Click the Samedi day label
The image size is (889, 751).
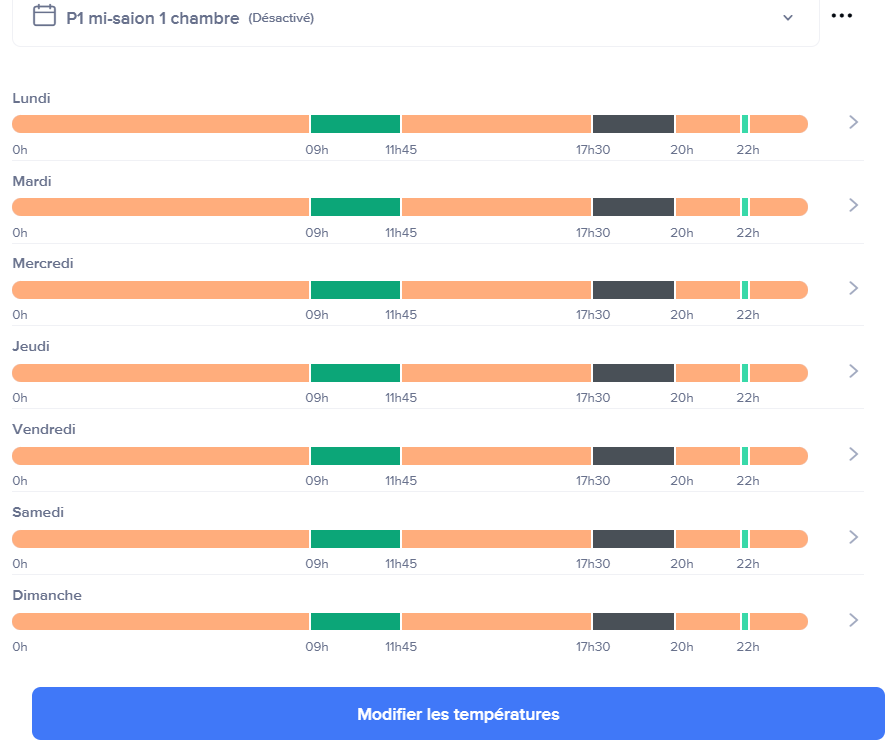(38, 513)
